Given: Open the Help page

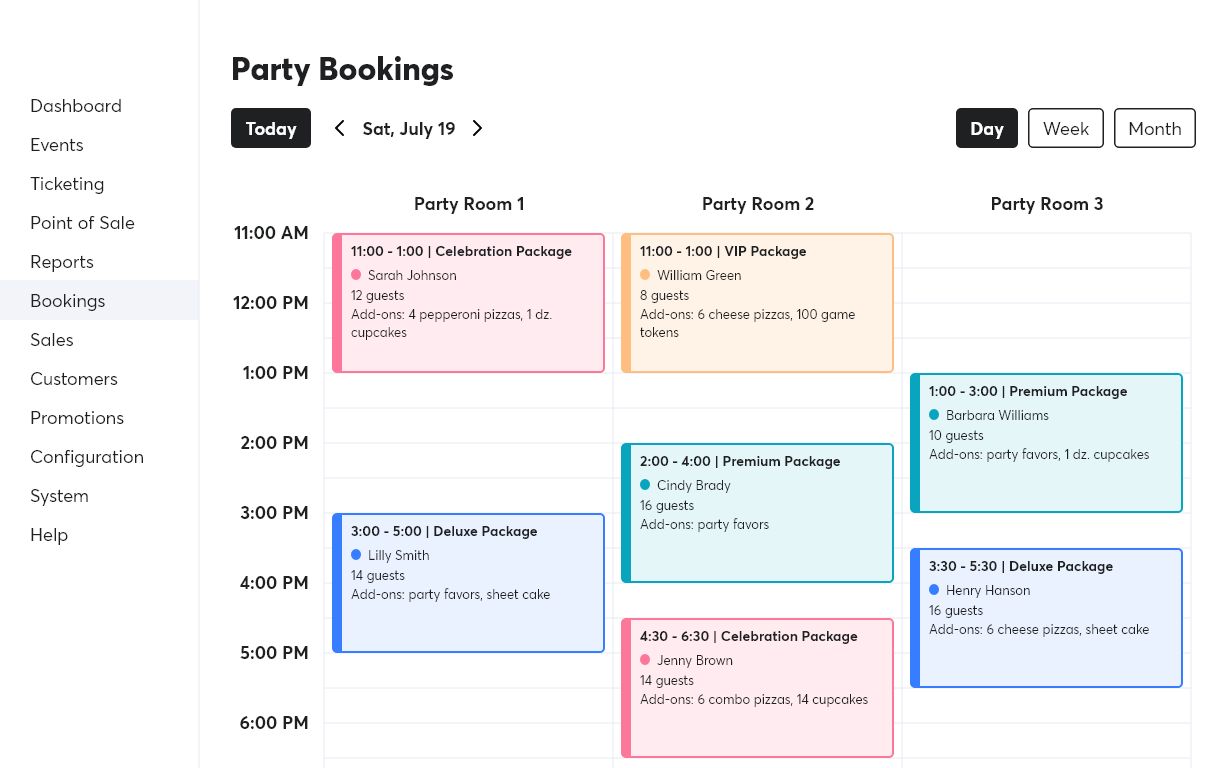Looking at the screenshot, I should pos(49,534).
